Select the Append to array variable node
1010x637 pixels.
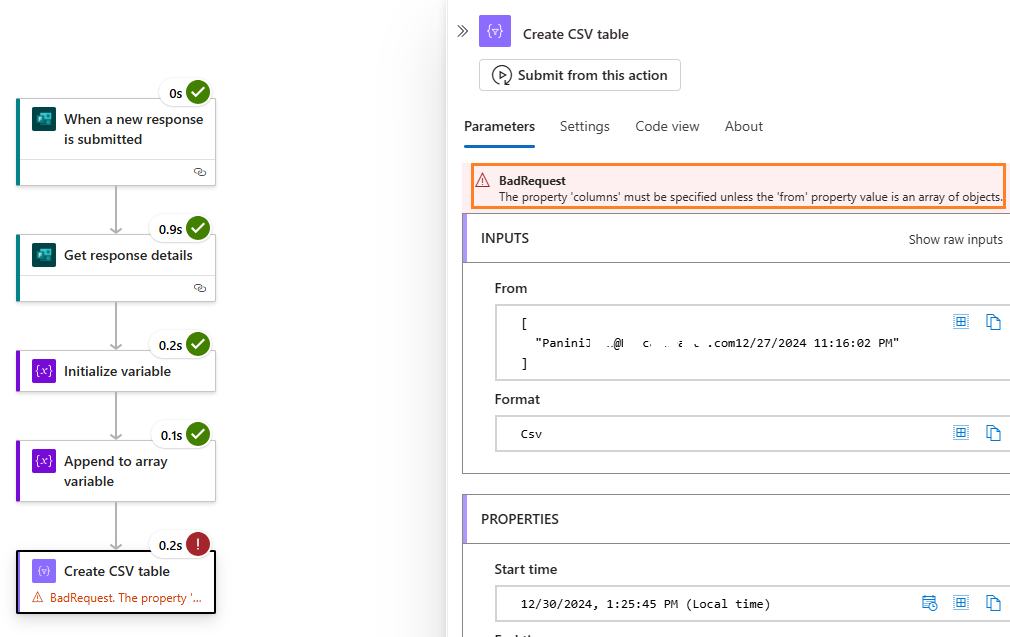point(116,471)
